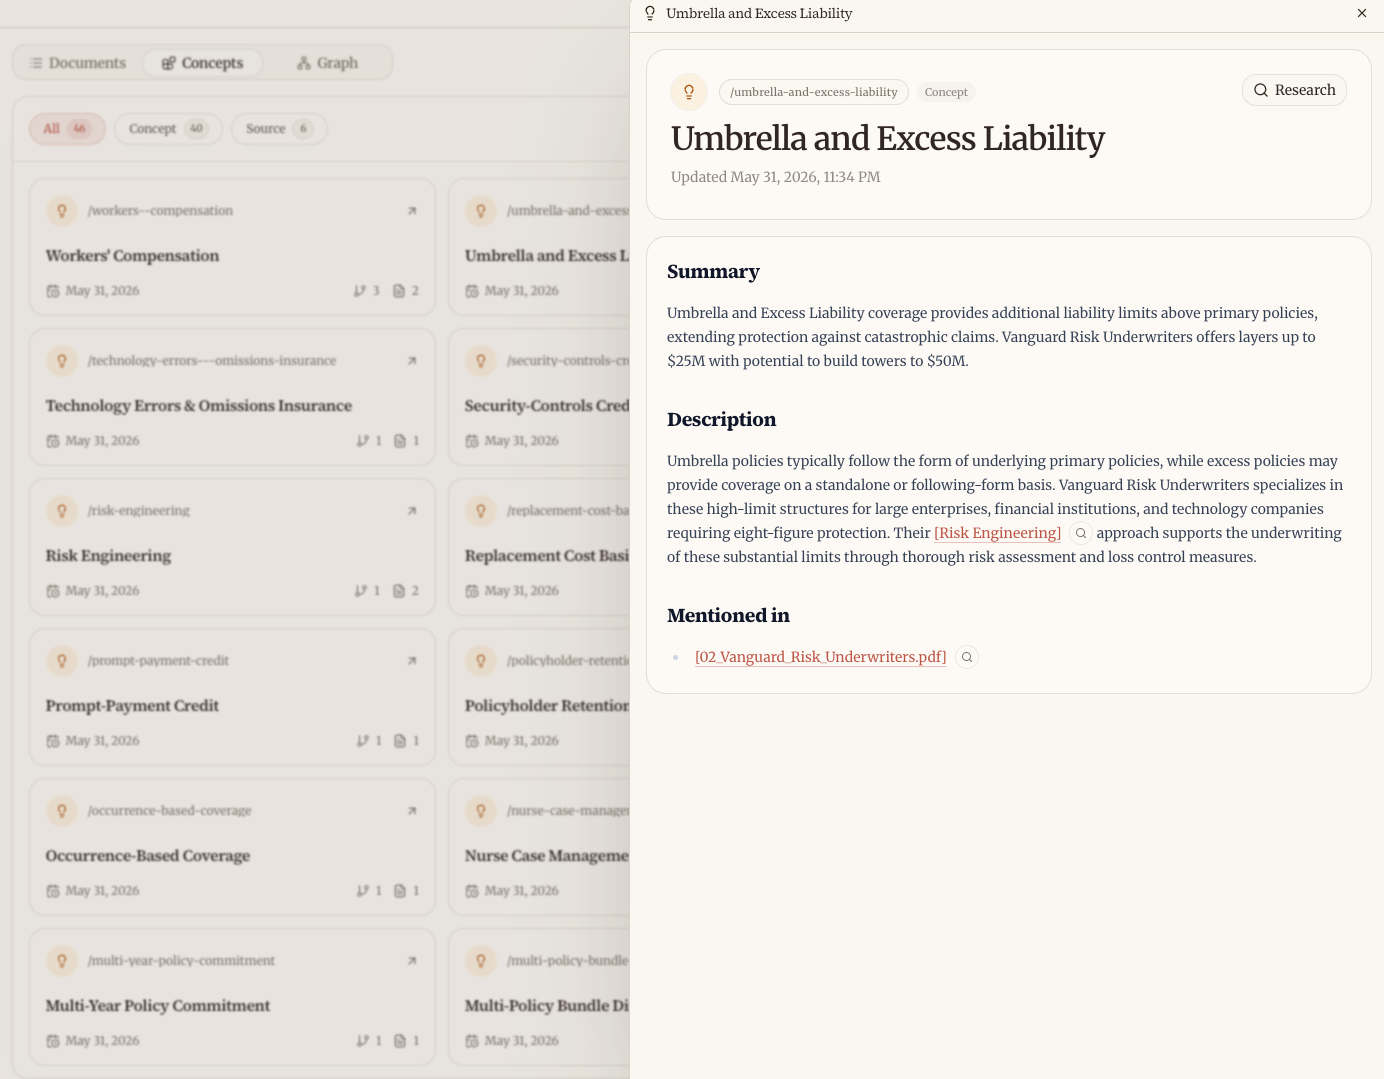Click the documents count icon on Risk Engineering card
1384x1079 pixels.
click(399, 591)
